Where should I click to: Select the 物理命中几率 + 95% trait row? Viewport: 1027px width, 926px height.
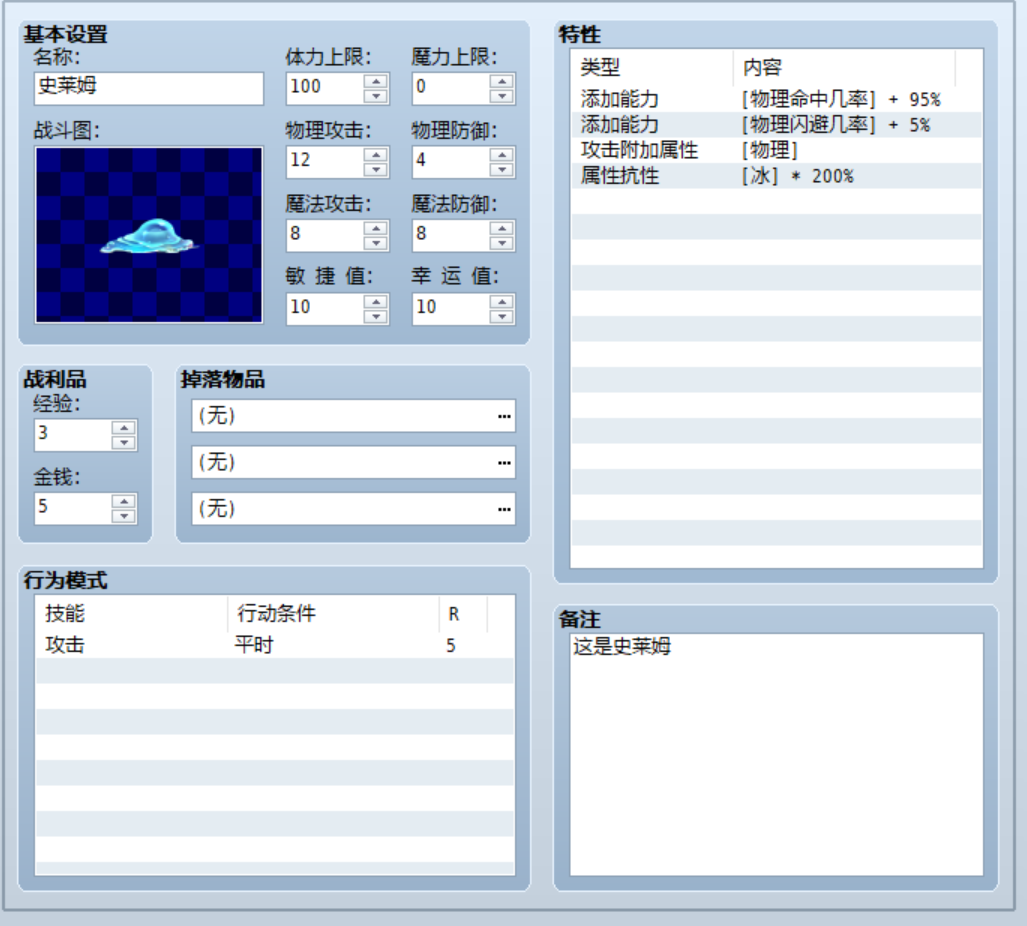[776, 100]
